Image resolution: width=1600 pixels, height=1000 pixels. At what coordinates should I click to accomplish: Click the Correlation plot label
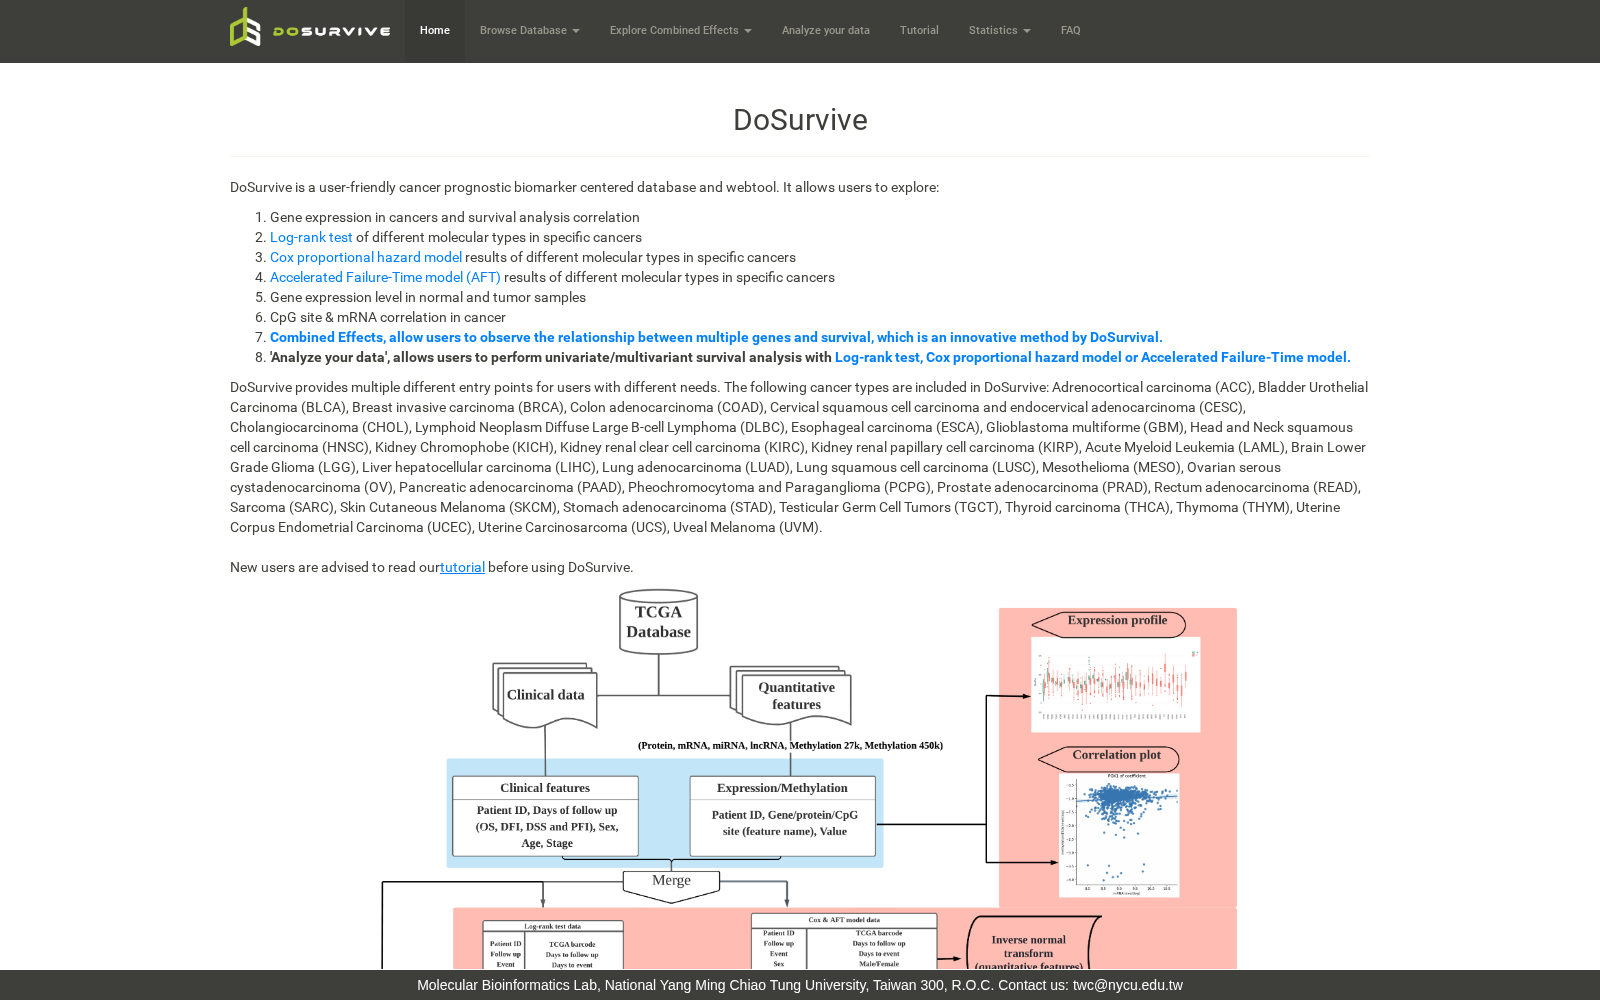tap(1110, 758)
